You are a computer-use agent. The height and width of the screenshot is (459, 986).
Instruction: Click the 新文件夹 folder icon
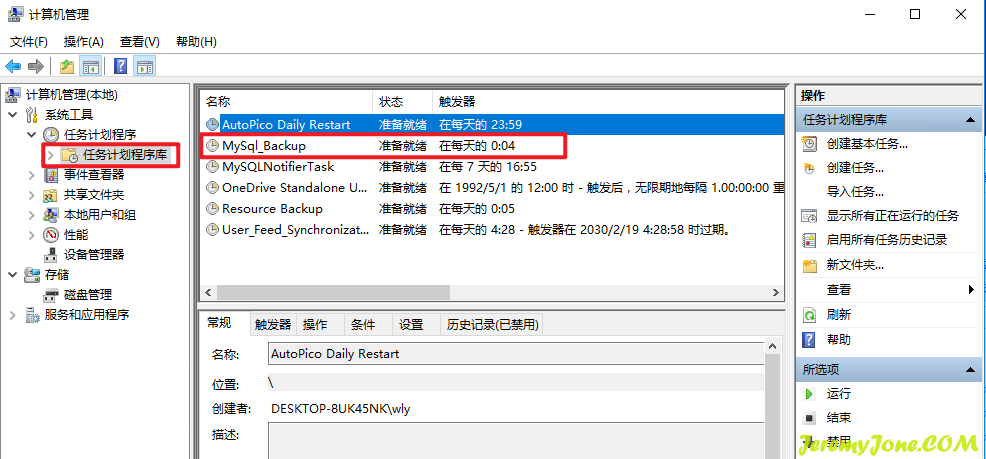pyautogui.click(x=809, y=265)
